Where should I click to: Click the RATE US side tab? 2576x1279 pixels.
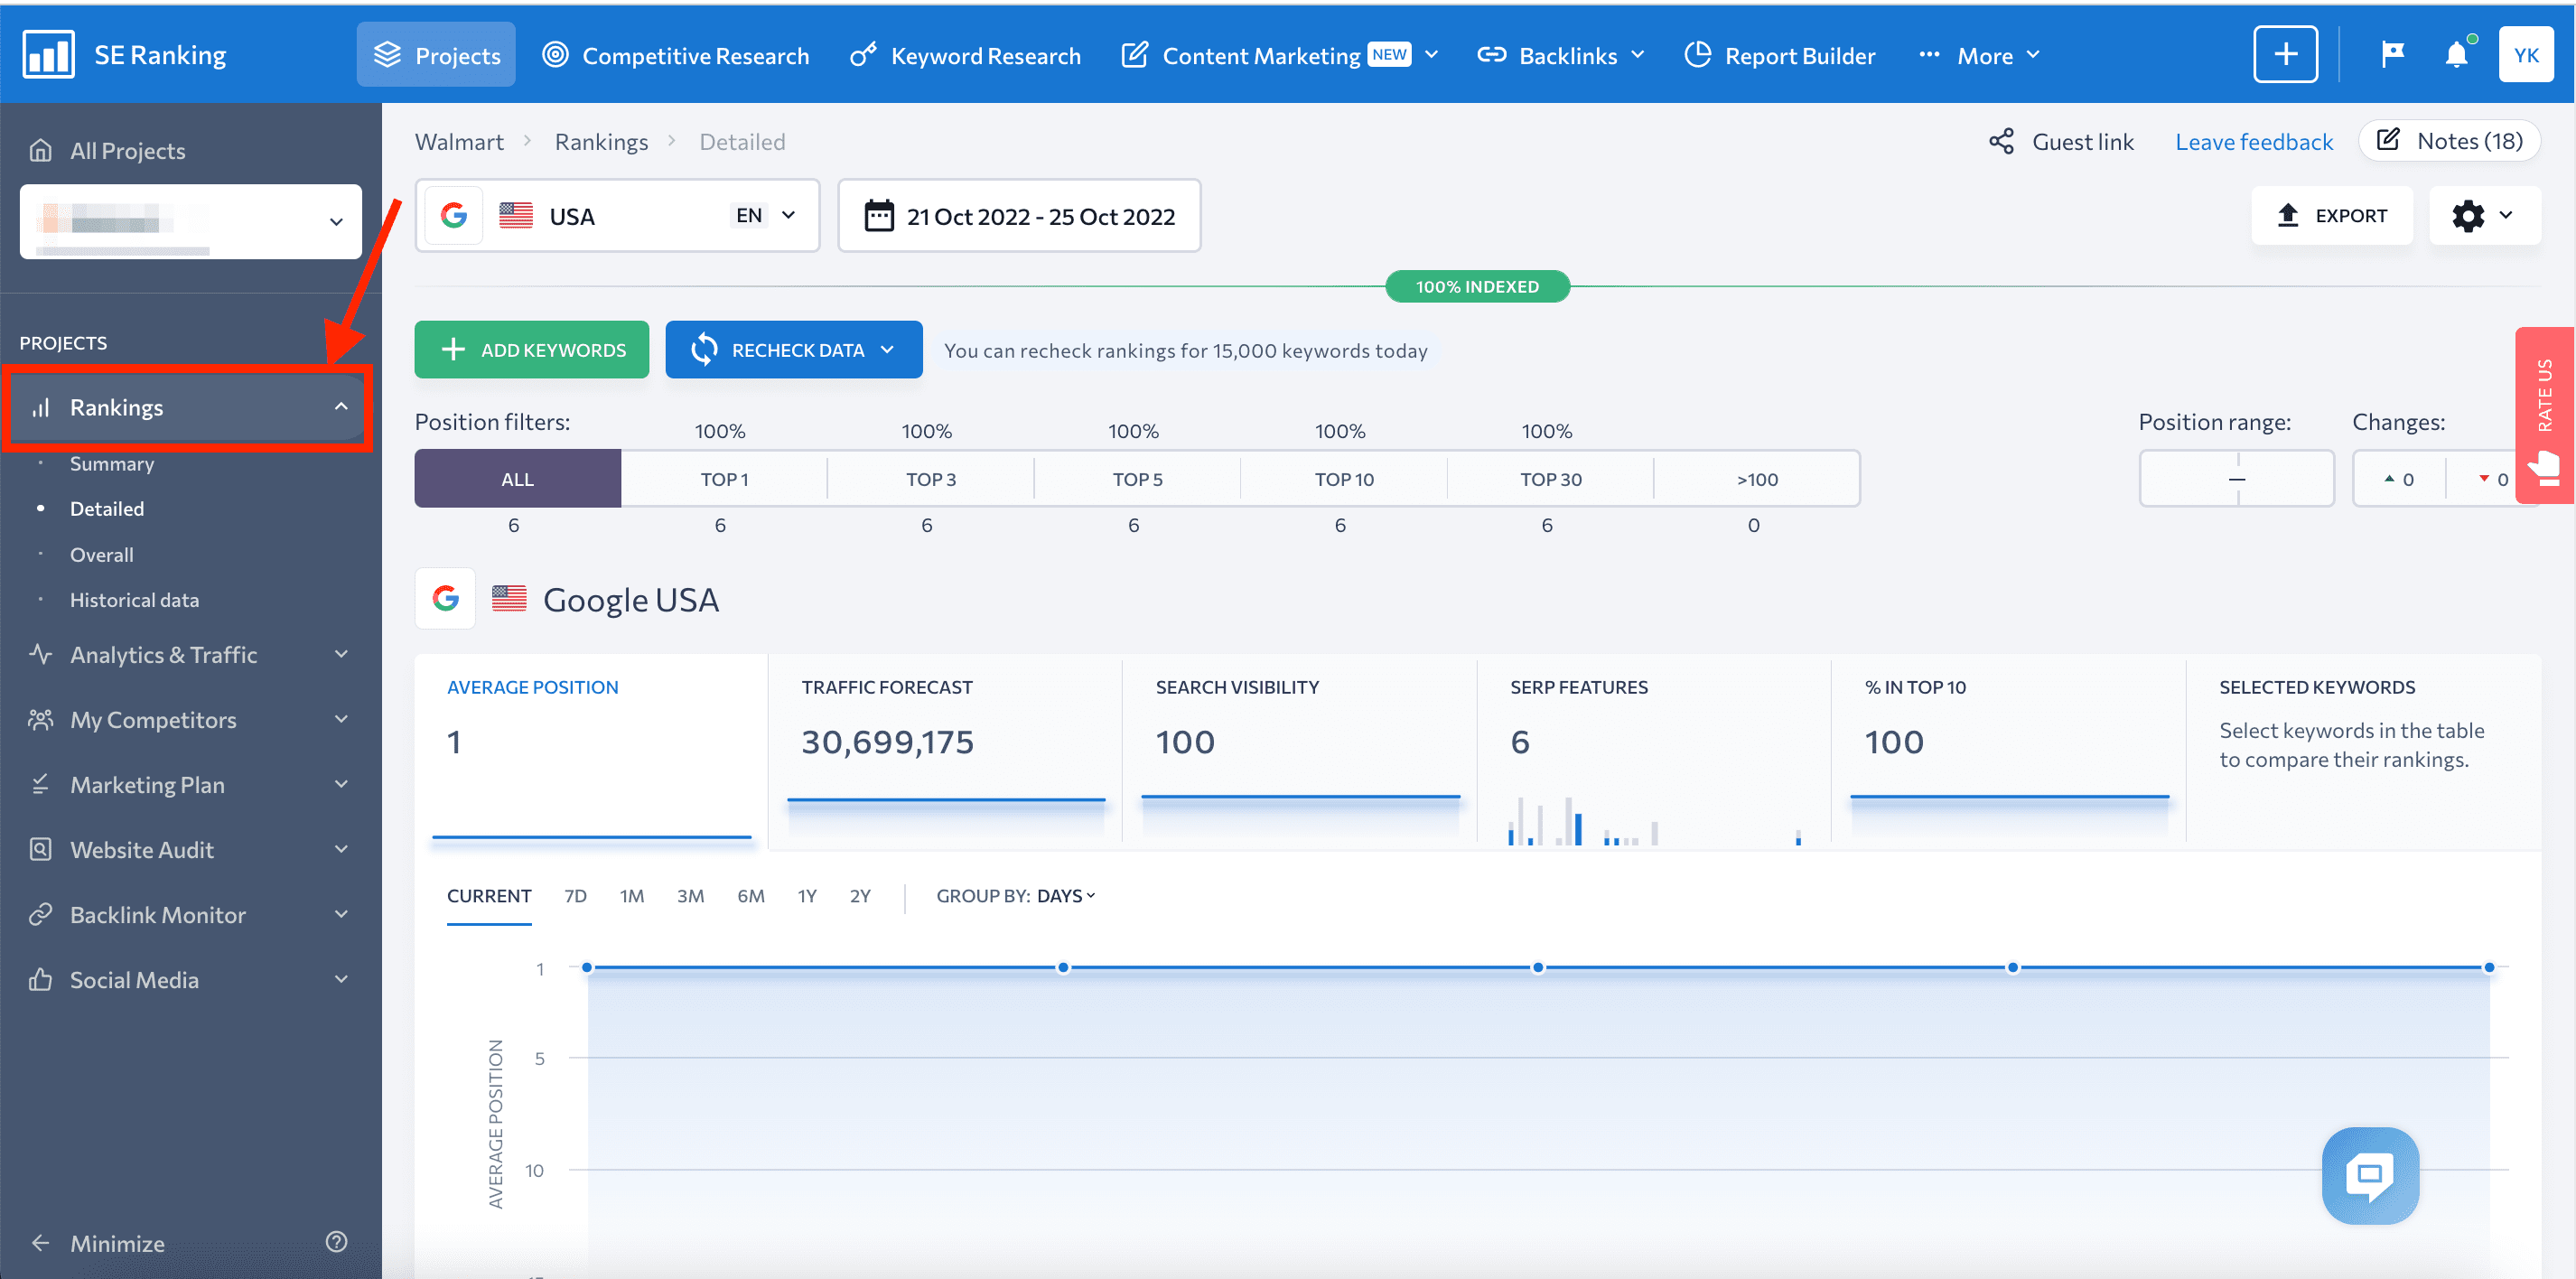click(x=2545, y=415)
